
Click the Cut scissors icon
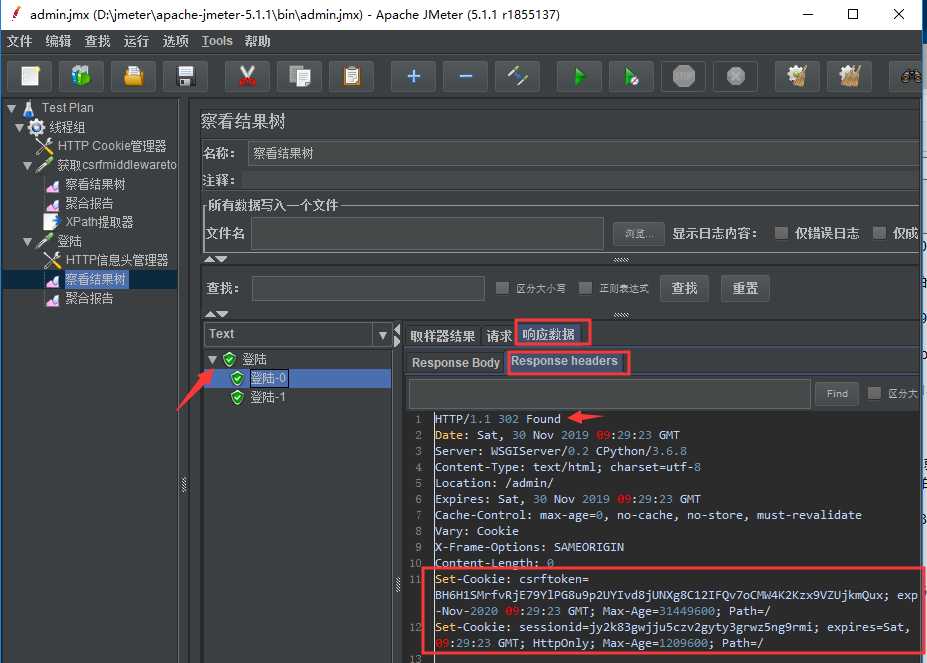point(247,76)
